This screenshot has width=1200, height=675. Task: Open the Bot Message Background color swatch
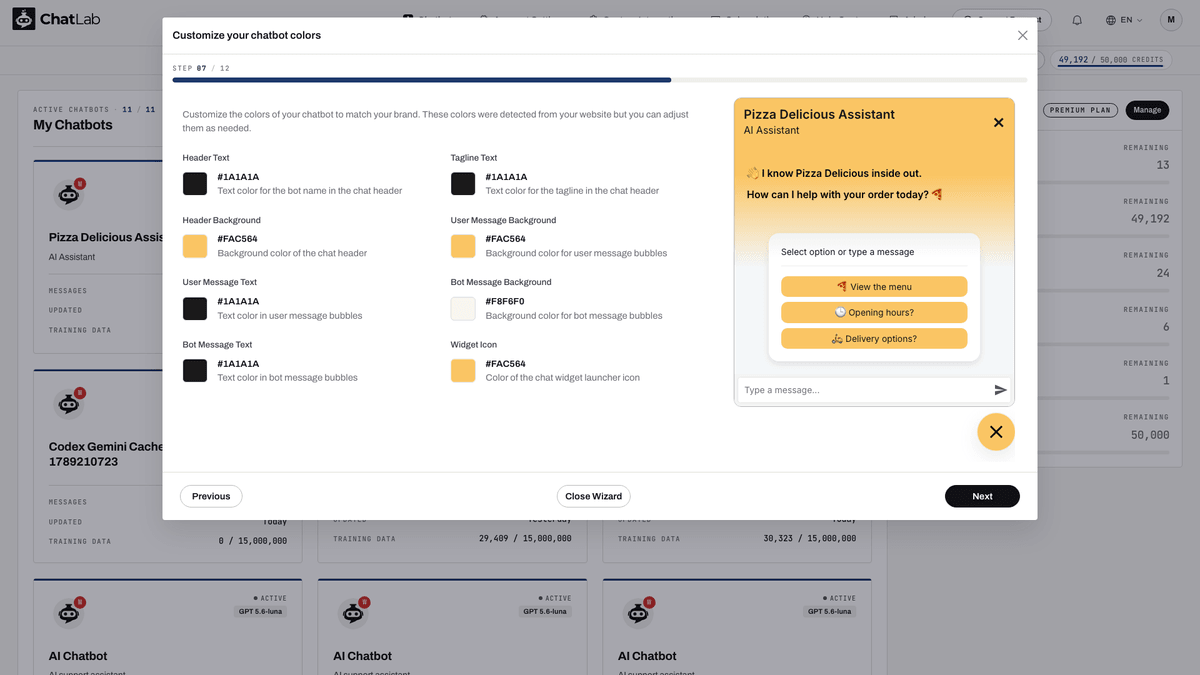point(463,308)
